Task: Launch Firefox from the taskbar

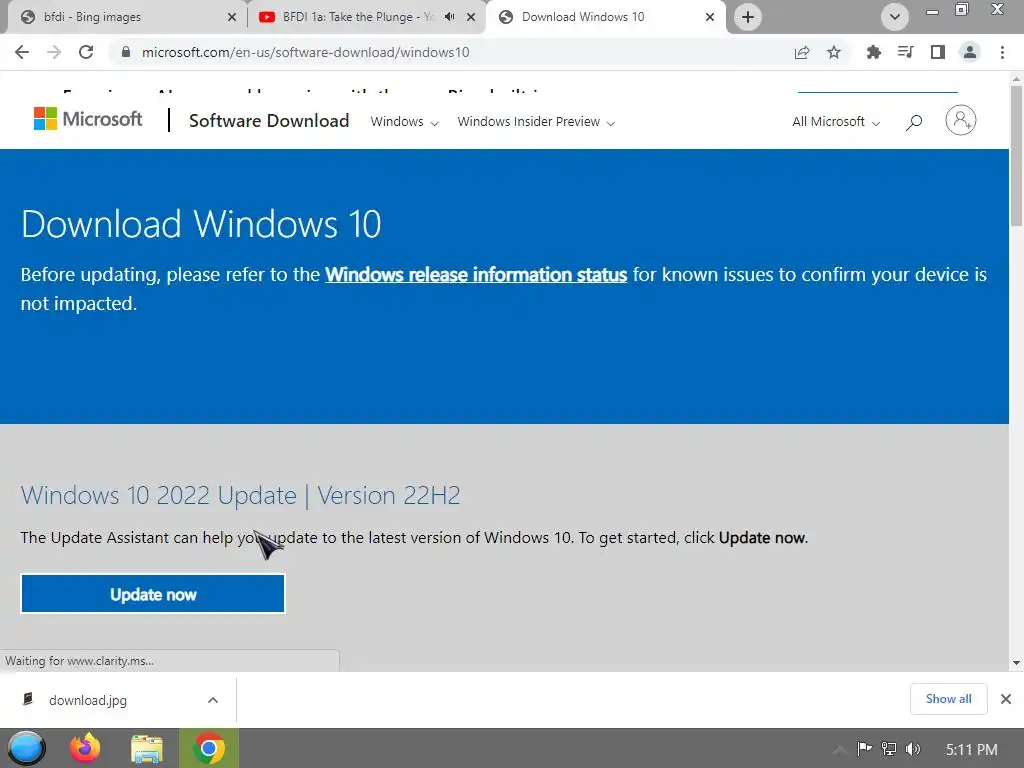Action: tap(85, 748)
